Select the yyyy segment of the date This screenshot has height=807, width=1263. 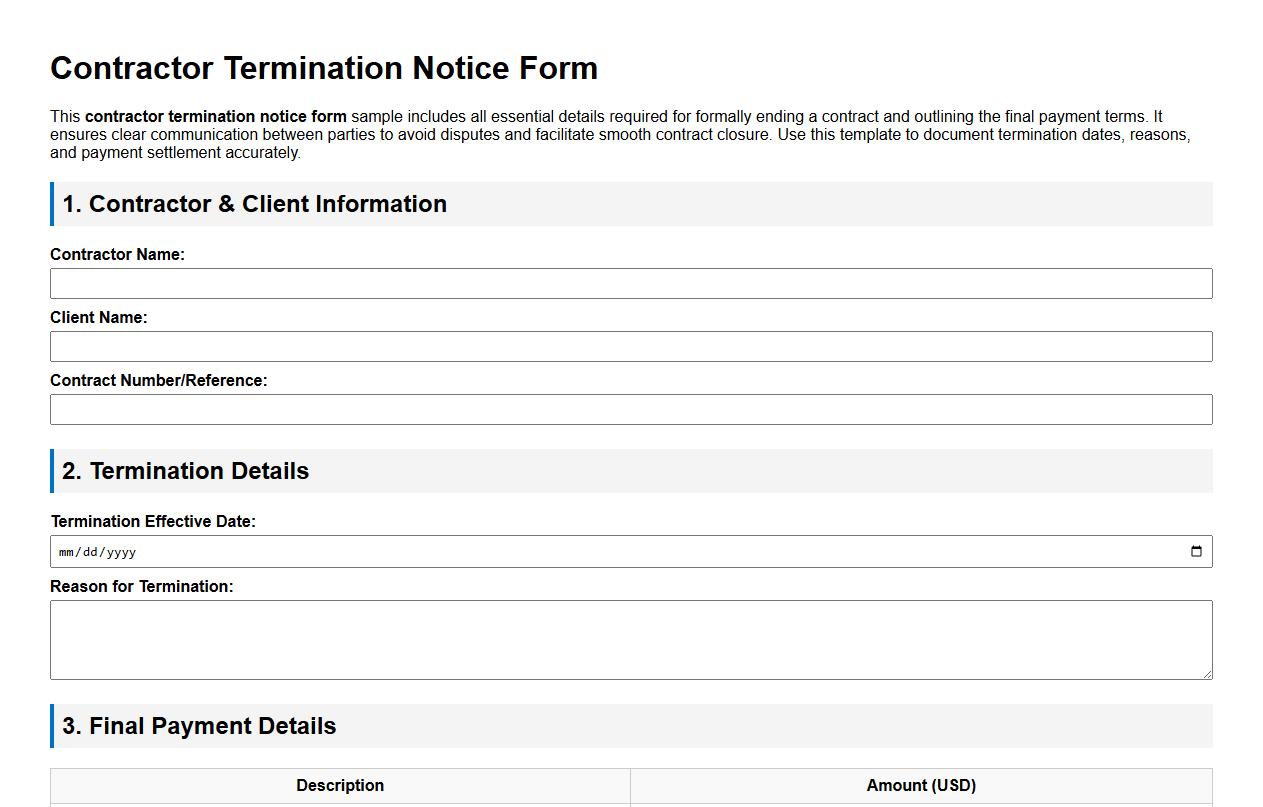pos(120,551)
